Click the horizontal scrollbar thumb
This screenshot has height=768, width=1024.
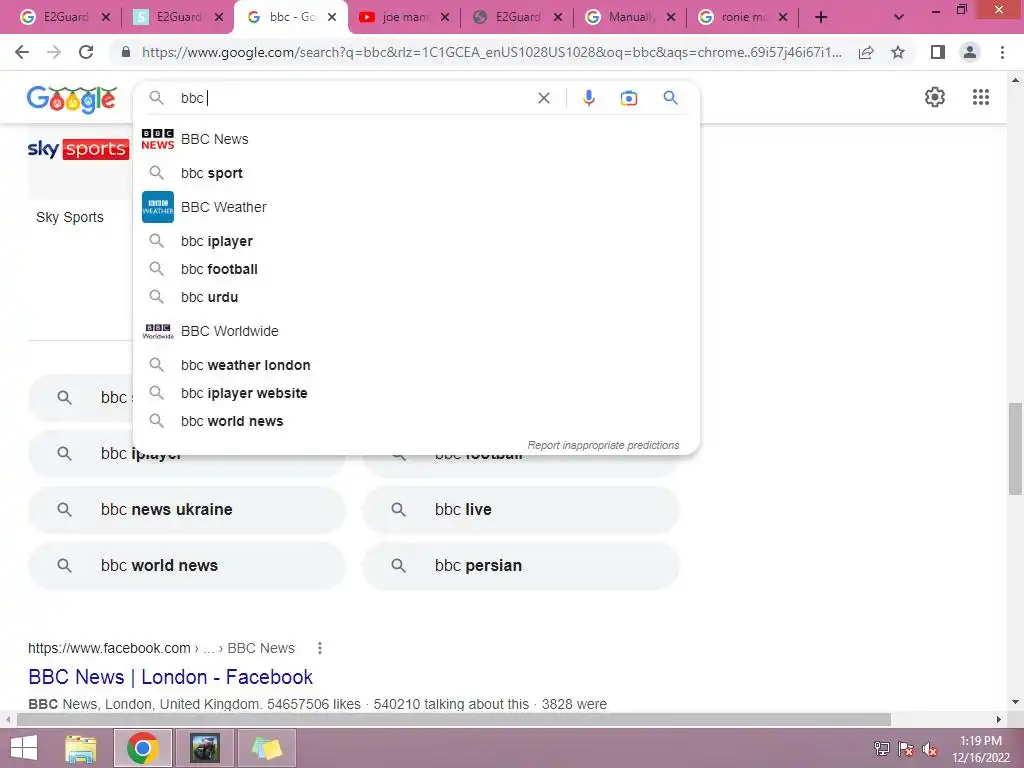[453, 719]
